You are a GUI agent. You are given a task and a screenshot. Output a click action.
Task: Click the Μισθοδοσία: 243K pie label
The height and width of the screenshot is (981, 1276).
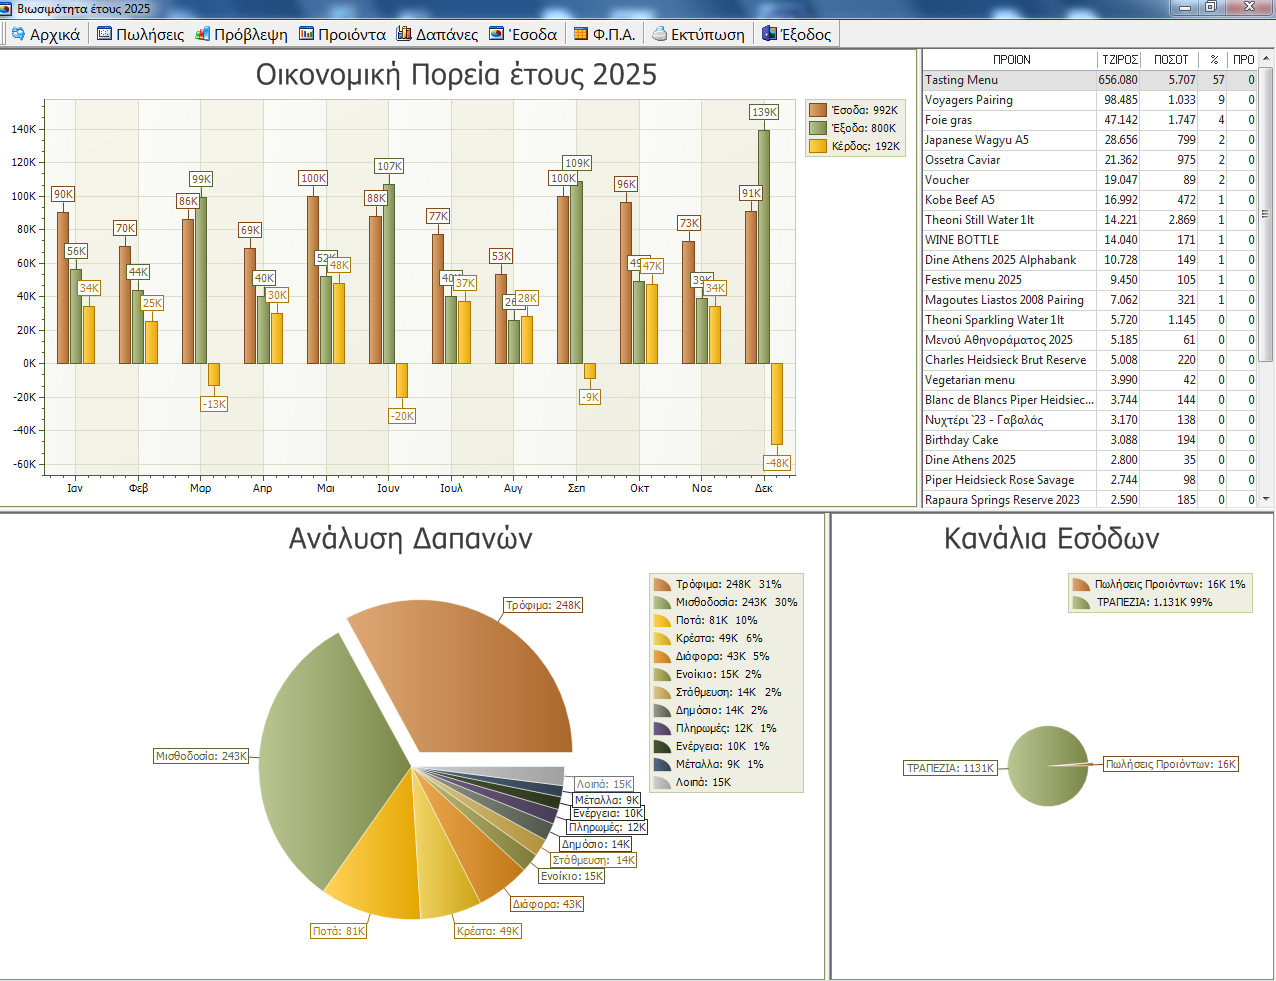[x=201, y=756]
